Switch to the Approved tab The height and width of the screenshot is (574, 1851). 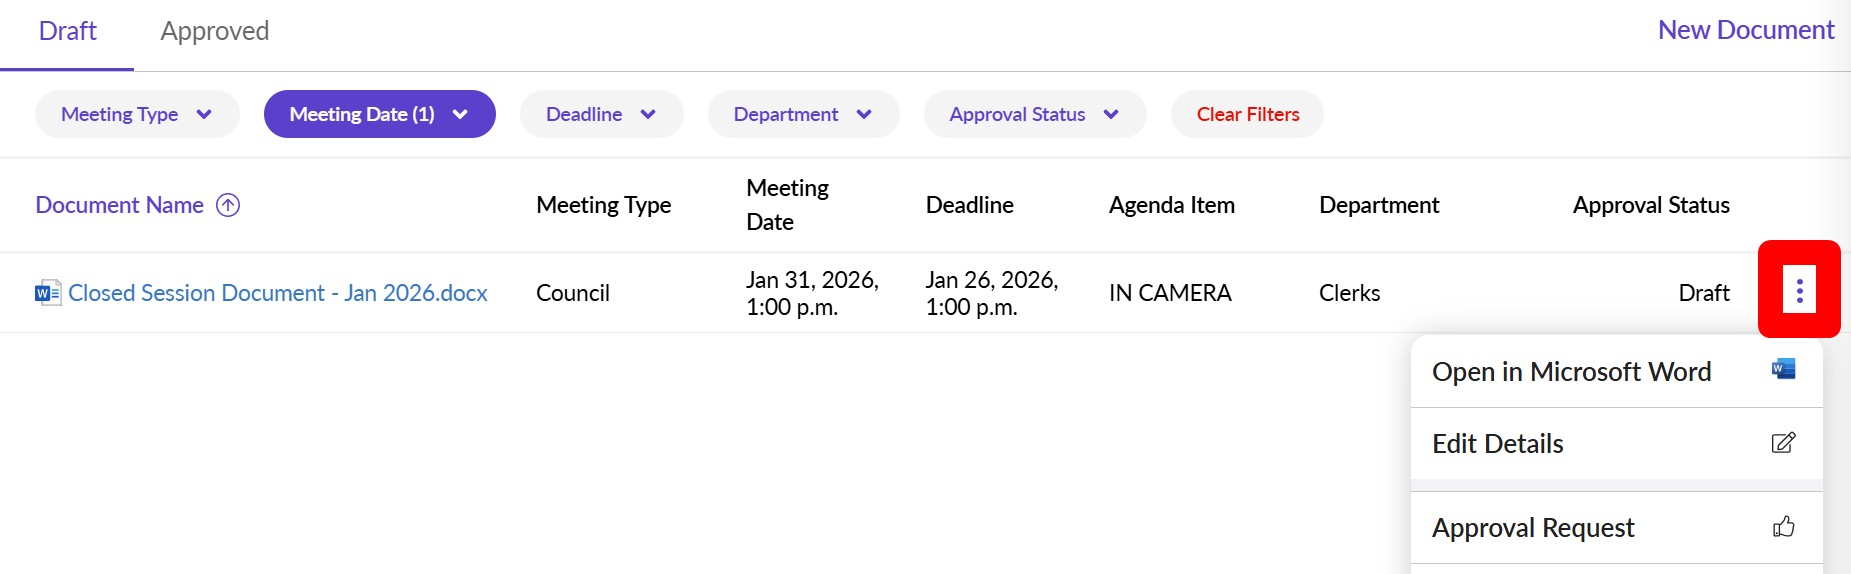pyautogui.click(x=215, y=31)
